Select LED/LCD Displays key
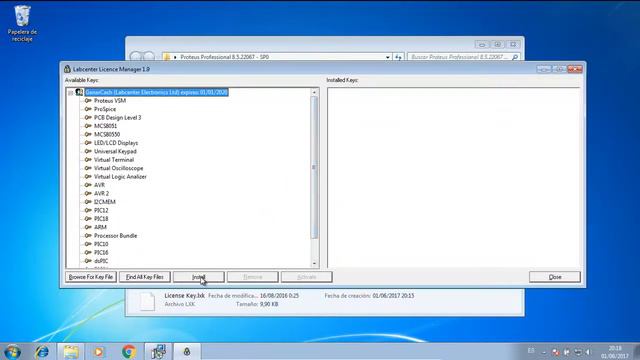This screenshot has height=360, width=640. (x=116, y=143)
